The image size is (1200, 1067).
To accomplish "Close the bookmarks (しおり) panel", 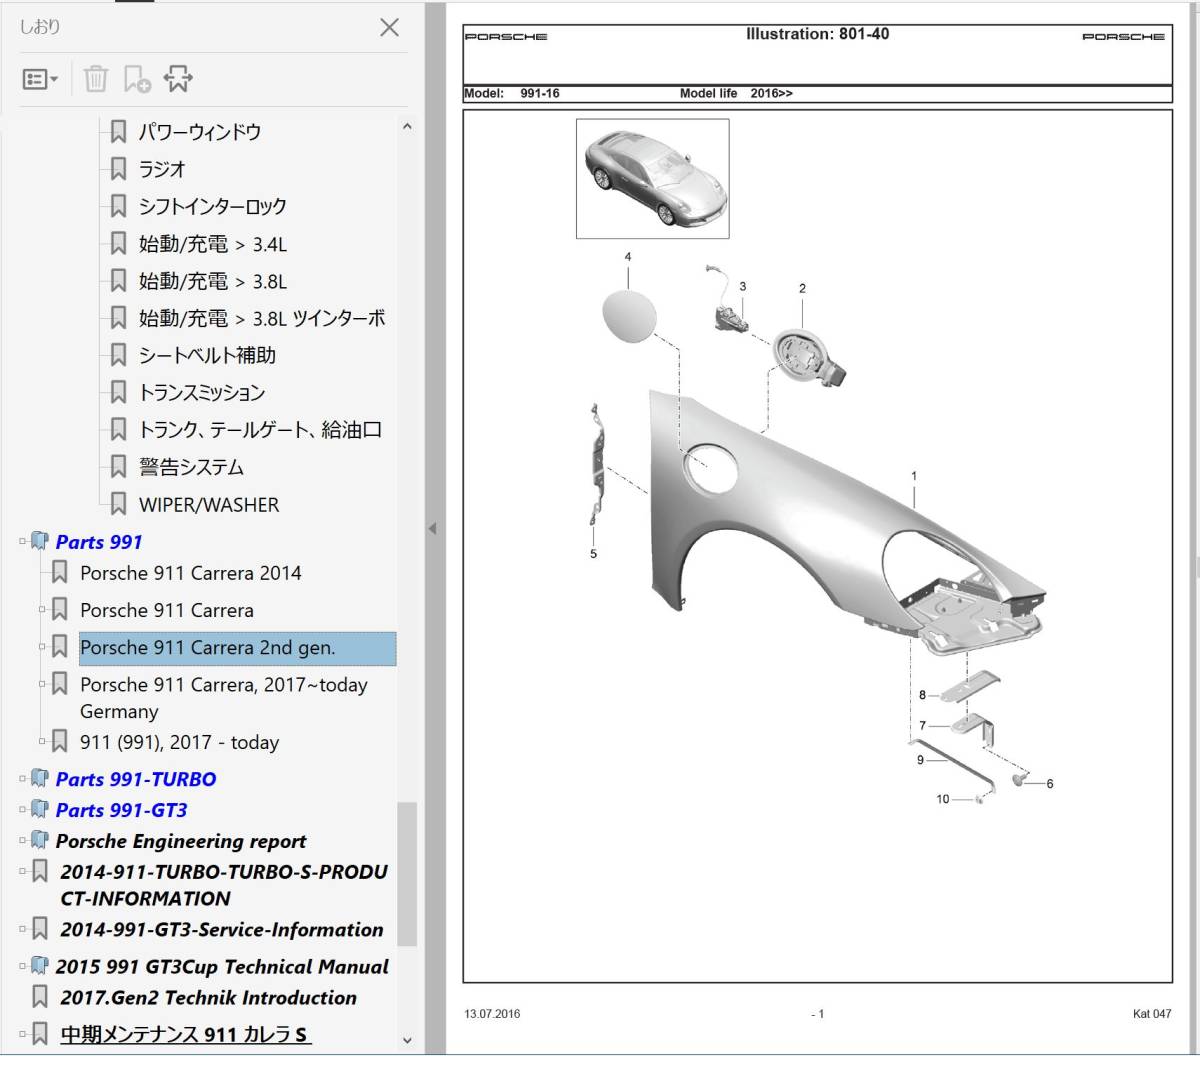I will pyautogui.click(x=389, y=28).
